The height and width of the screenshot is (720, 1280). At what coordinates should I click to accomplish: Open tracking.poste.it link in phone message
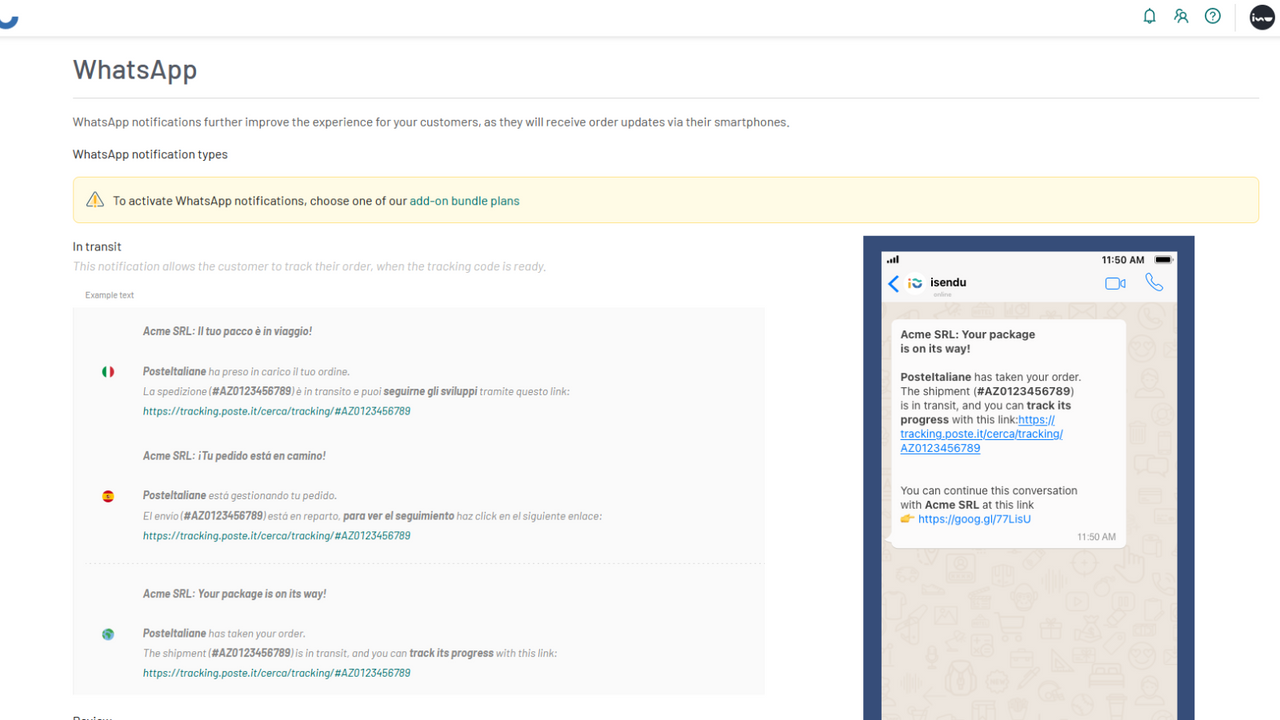(981, 434)
